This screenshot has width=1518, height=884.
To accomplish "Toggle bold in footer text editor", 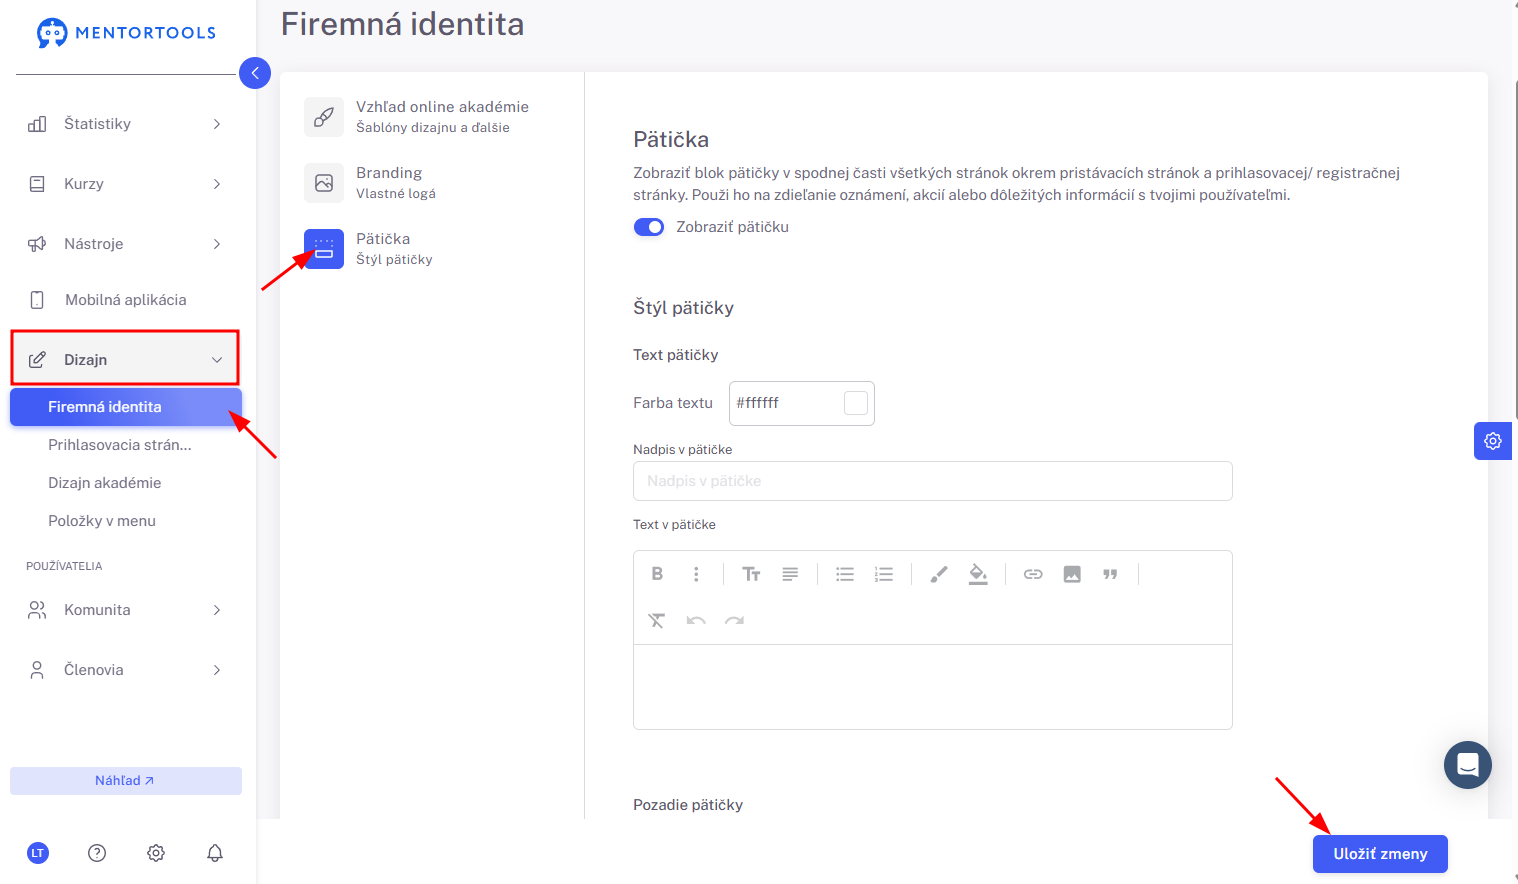I will (x=657, y=574).
